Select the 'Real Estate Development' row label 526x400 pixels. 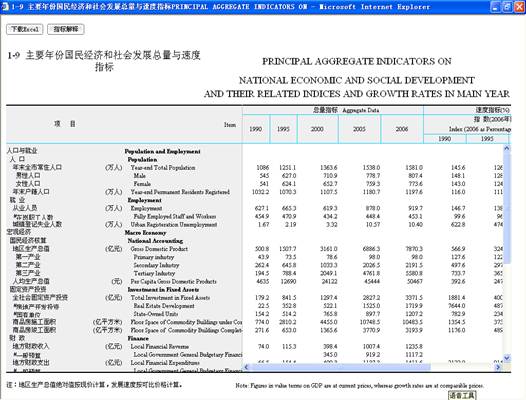pos(164,306)
